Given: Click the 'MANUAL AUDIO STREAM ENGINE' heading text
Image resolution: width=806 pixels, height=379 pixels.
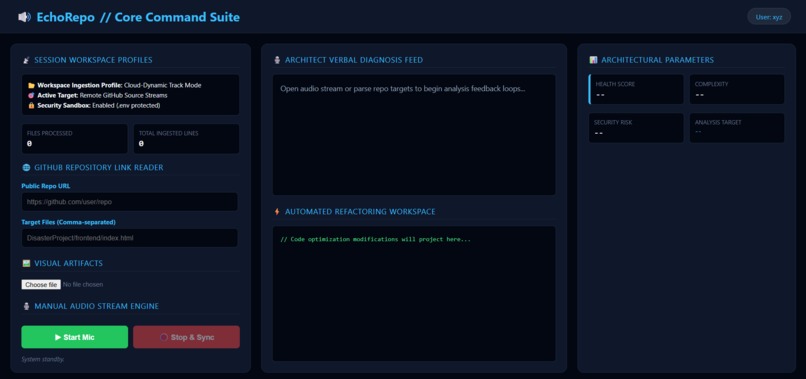Looking at the screenshot, I should click(x=97, y=306).
